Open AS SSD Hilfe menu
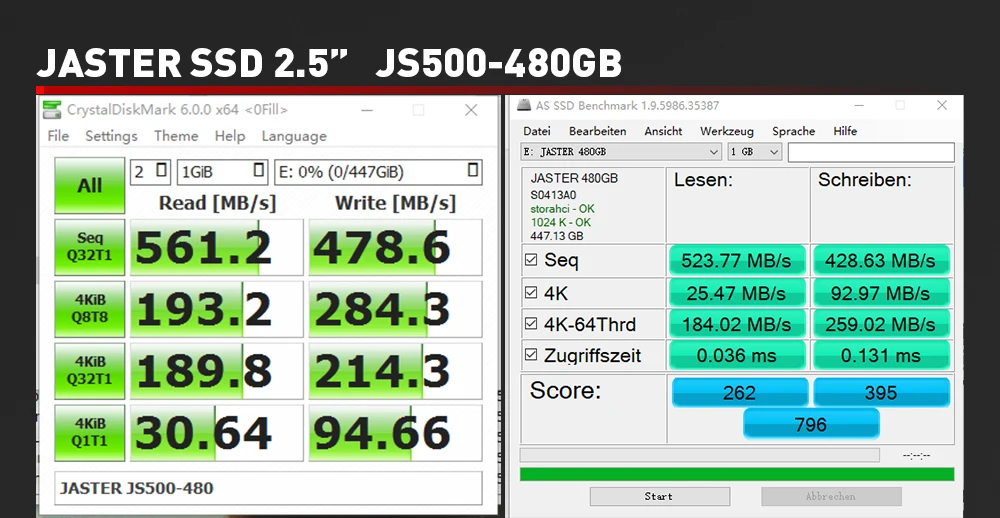 (845, 131)
